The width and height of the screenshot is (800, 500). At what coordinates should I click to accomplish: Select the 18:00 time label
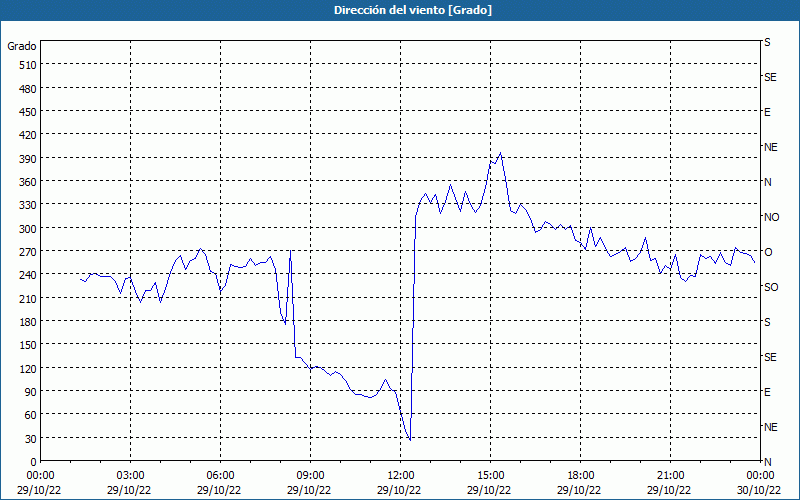581,476
